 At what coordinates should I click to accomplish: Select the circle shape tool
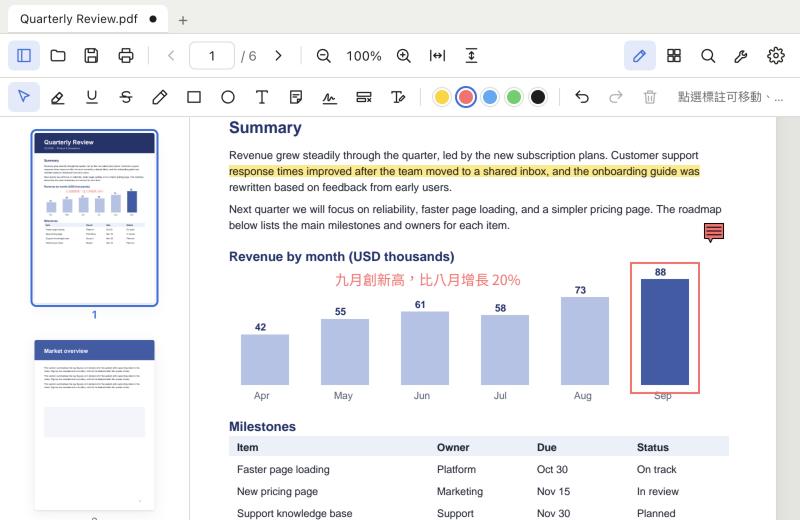click(228, 97)
